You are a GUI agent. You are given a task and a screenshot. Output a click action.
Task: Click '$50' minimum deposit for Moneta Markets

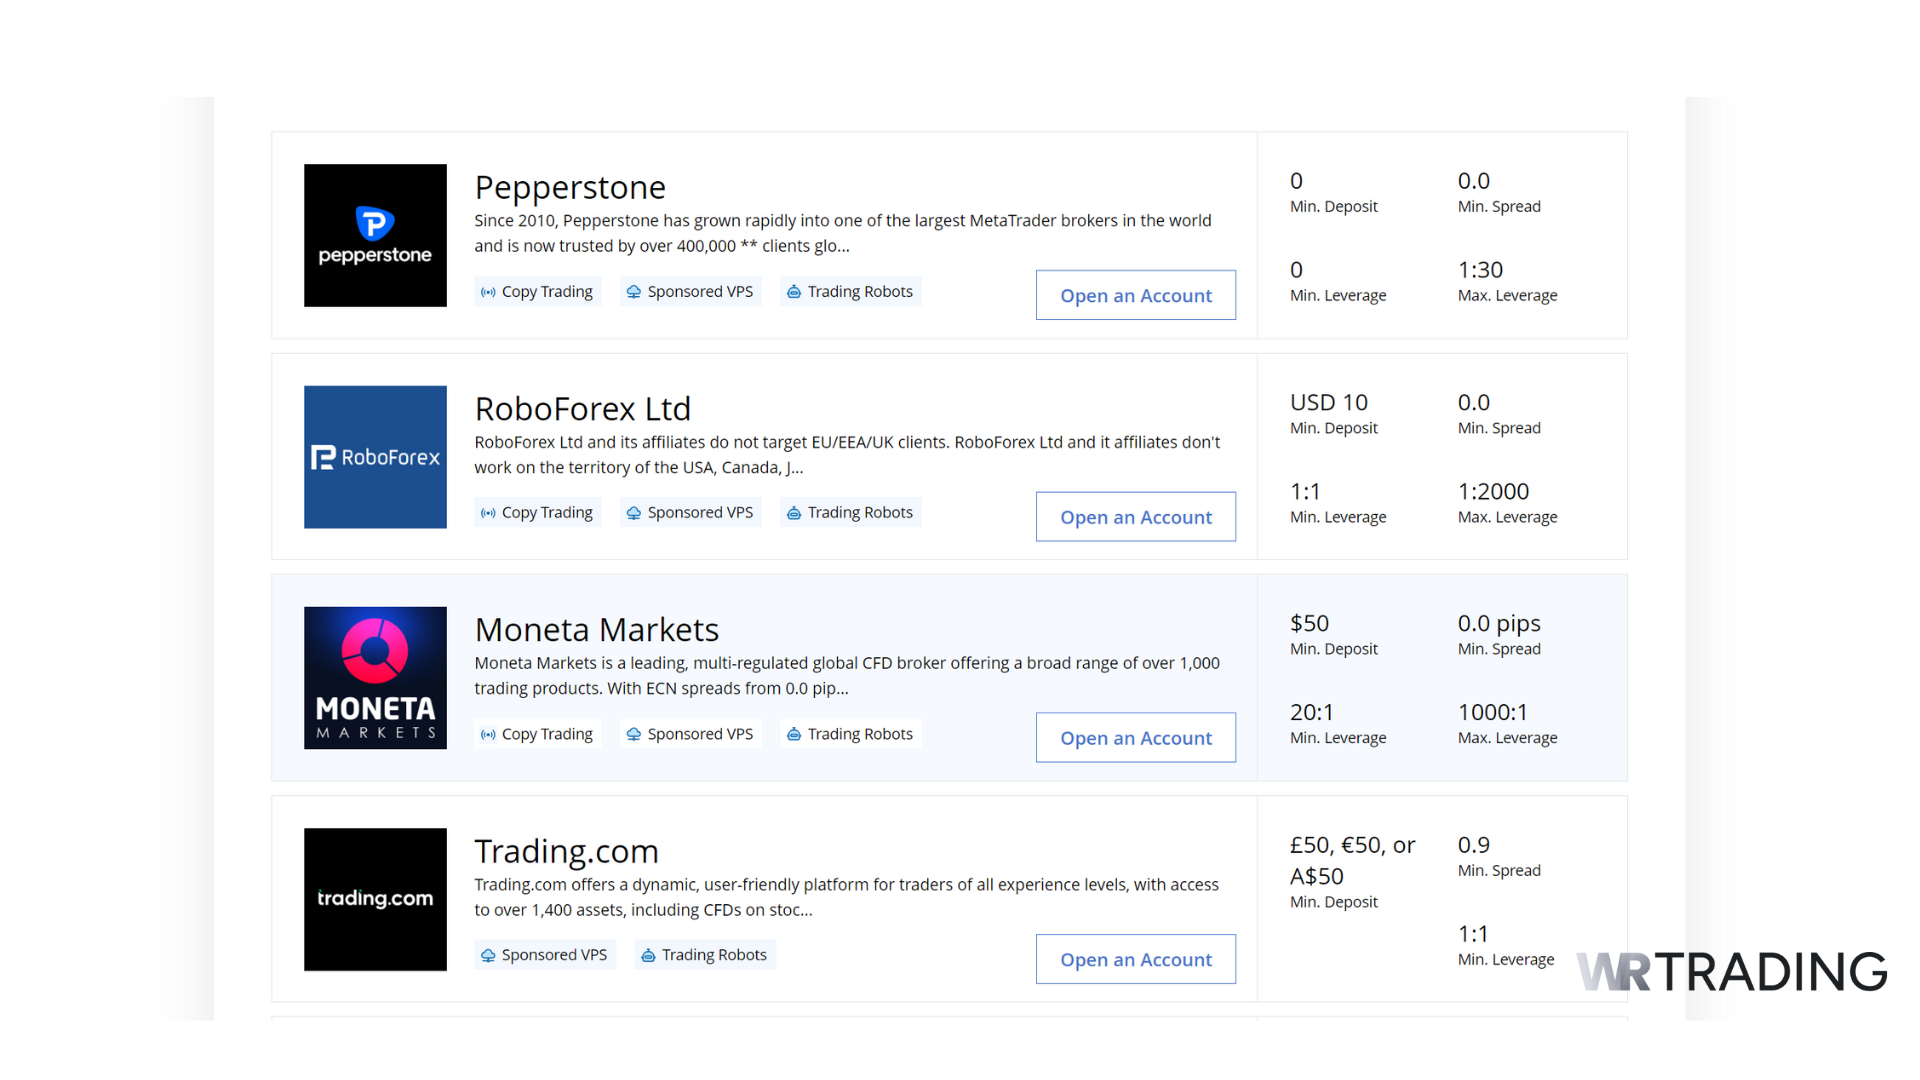coord(1309,623)
